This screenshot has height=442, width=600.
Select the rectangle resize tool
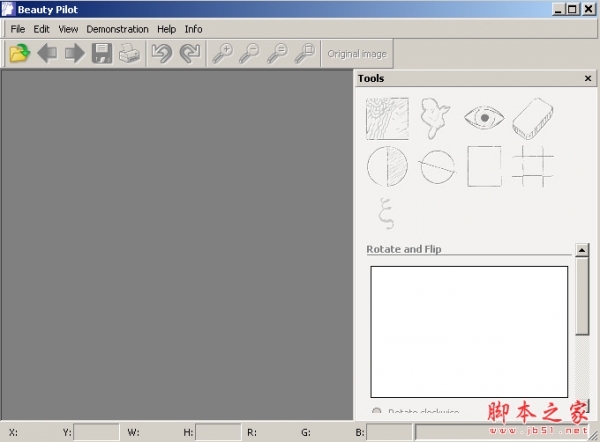coord(484,166)
